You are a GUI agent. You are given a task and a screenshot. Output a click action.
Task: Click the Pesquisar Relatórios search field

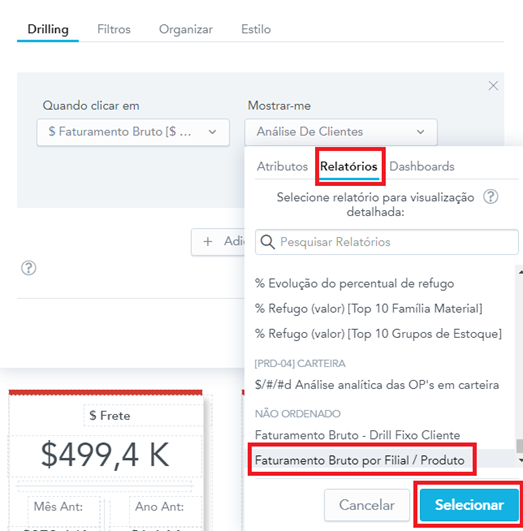coord(386,242)
